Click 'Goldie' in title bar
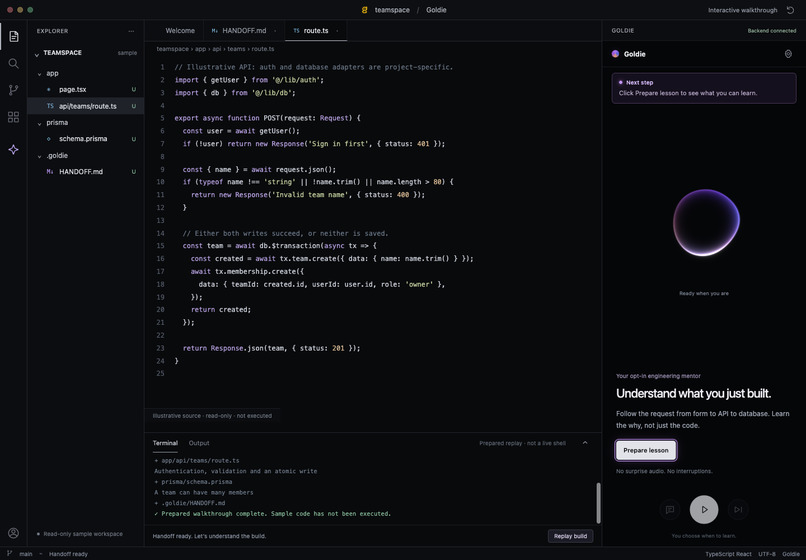 [x=436, y=10]
